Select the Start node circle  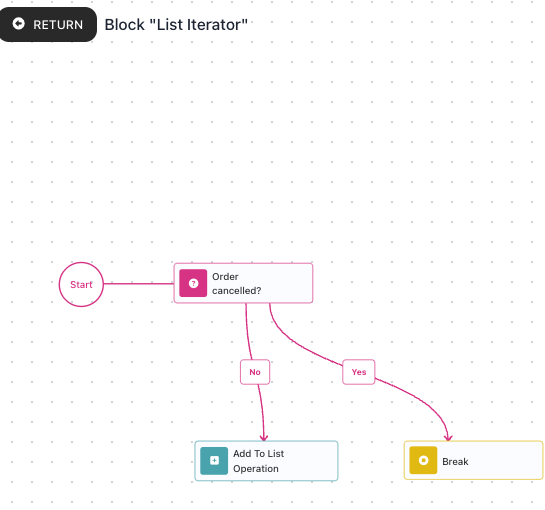(x=81, y=284)
